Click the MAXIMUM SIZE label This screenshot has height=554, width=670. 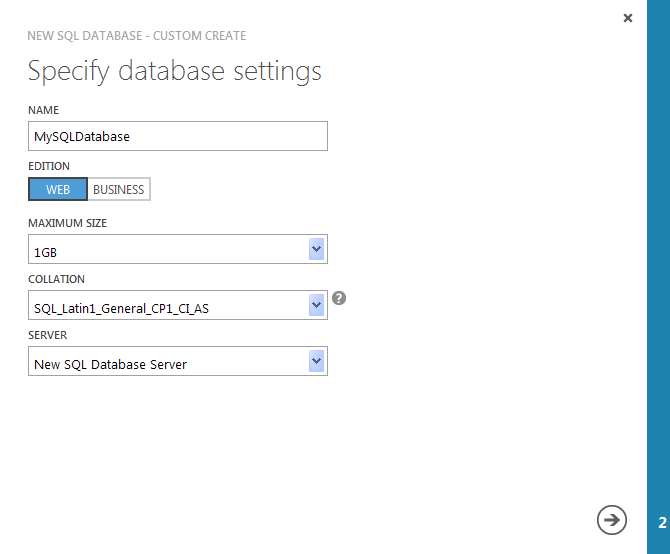[67, 223]
